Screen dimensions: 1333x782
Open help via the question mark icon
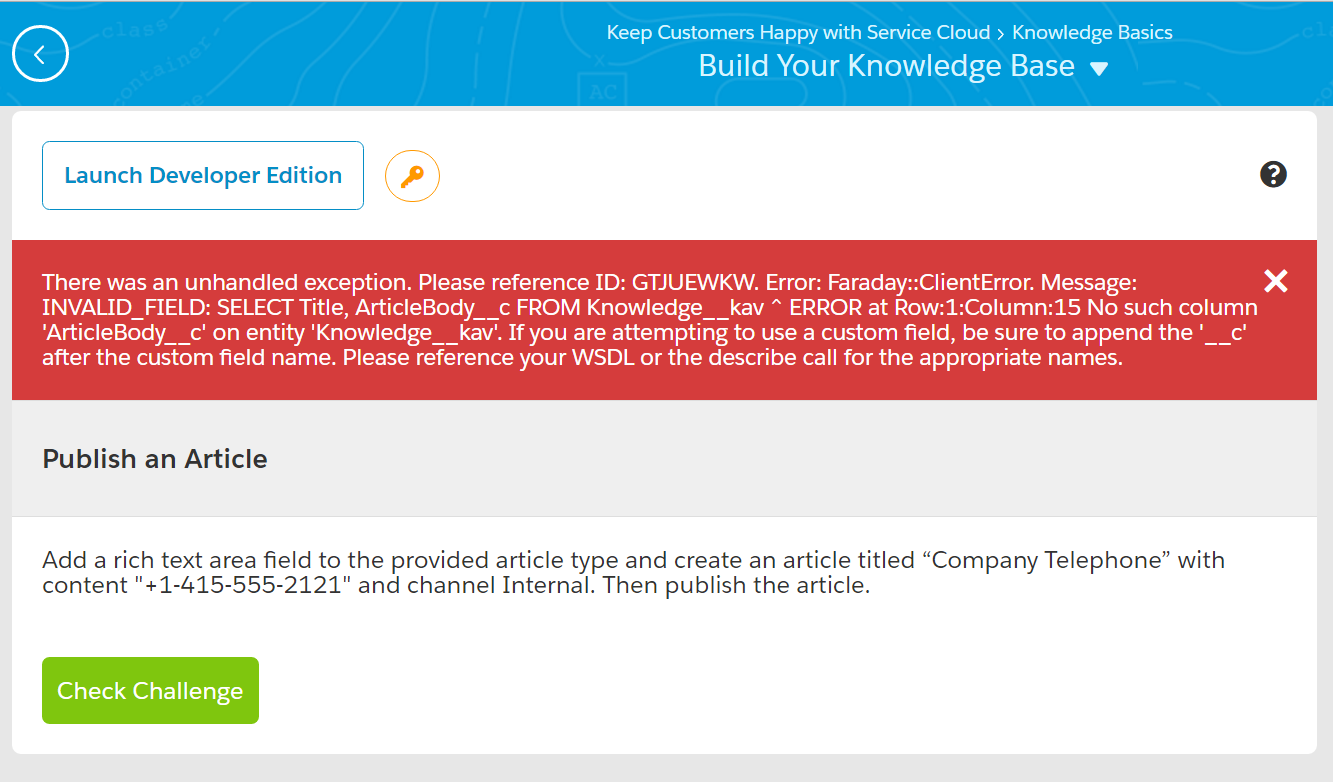click(x=1273, y=175)
